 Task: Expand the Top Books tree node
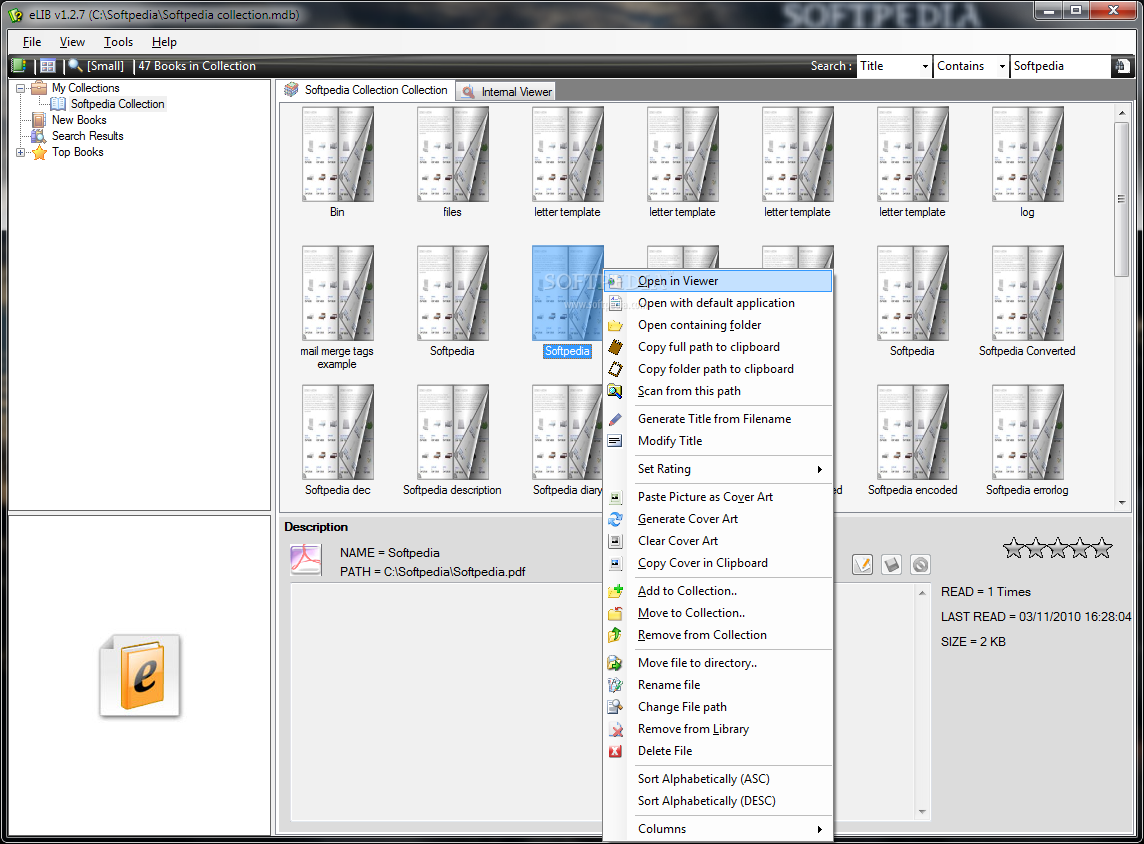[x=20, y=152]
